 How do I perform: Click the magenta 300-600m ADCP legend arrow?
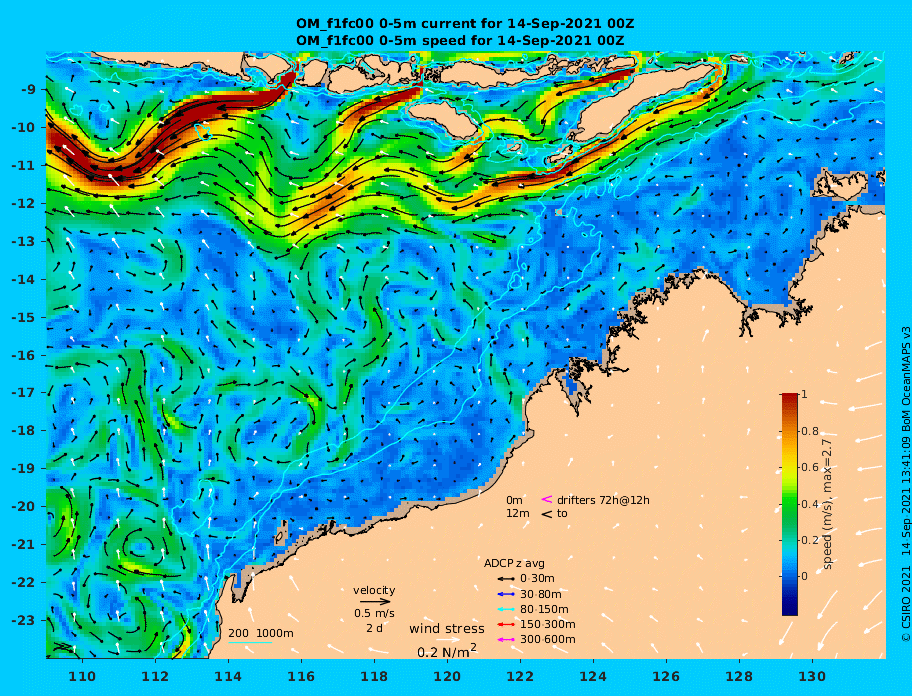[x=506, y=640]
